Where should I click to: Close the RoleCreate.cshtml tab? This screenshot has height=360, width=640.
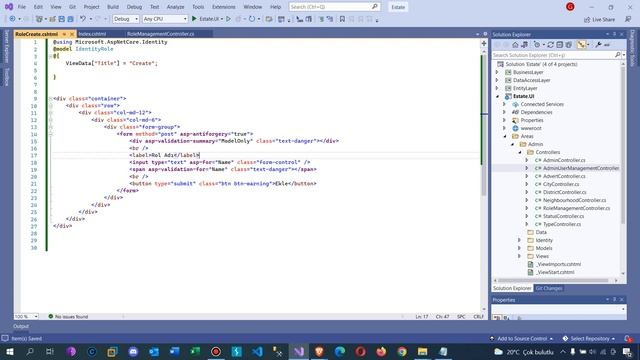coord(72,34)
